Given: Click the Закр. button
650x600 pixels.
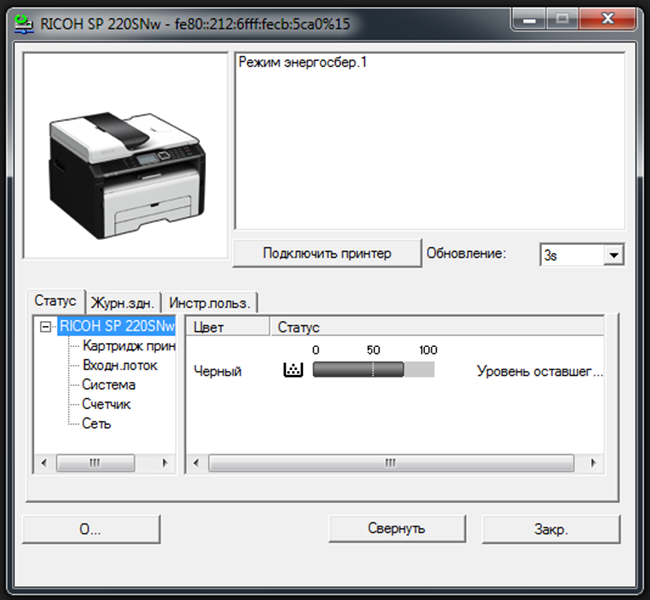Looking at the screenshot, I should click(550, 529).
